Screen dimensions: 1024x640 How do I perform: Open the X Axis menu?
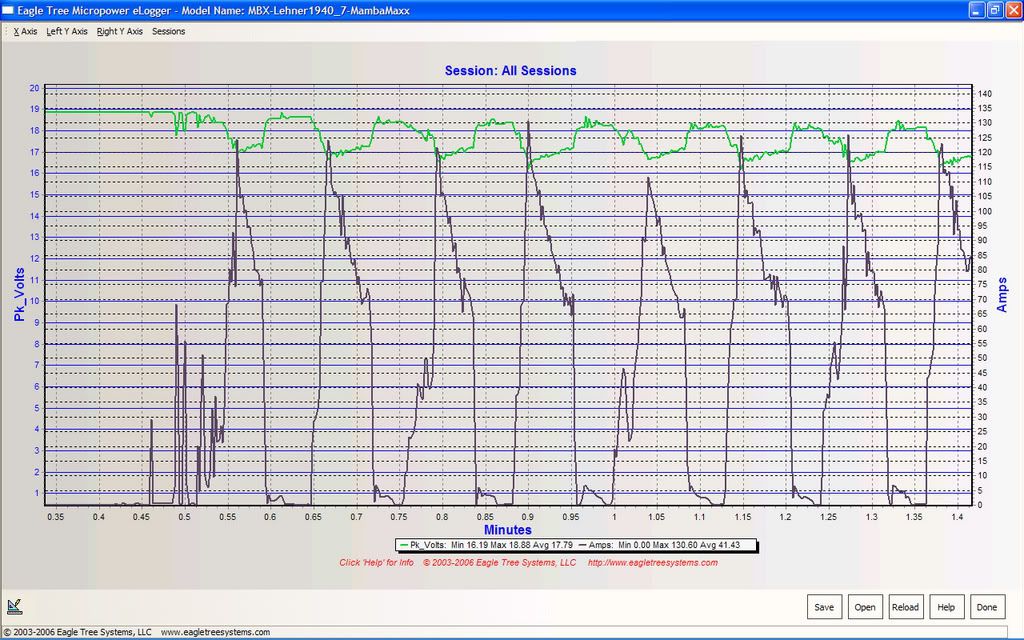pos(25,31)
